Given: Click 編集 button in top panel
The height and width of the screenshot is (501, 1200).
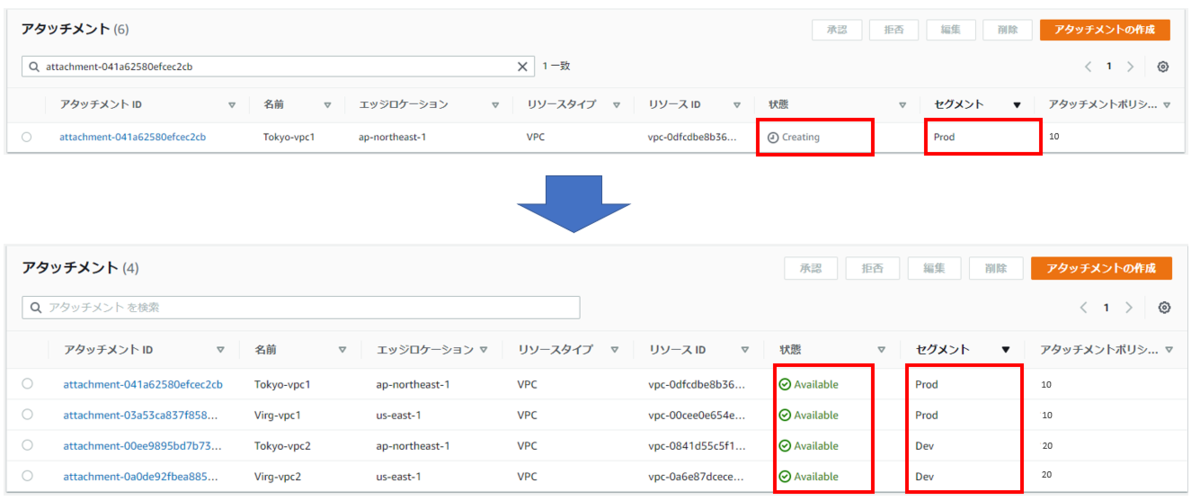Looking at the screenshot, I should click(x=951, y=30).
